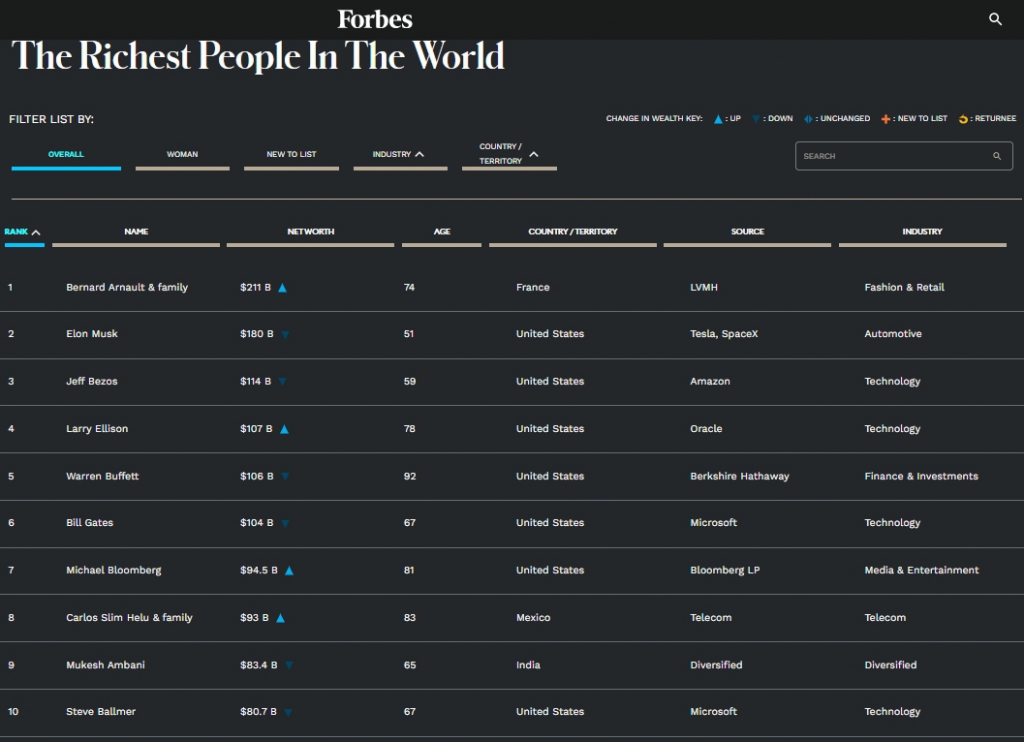Click the Oracle source cell

706,428
